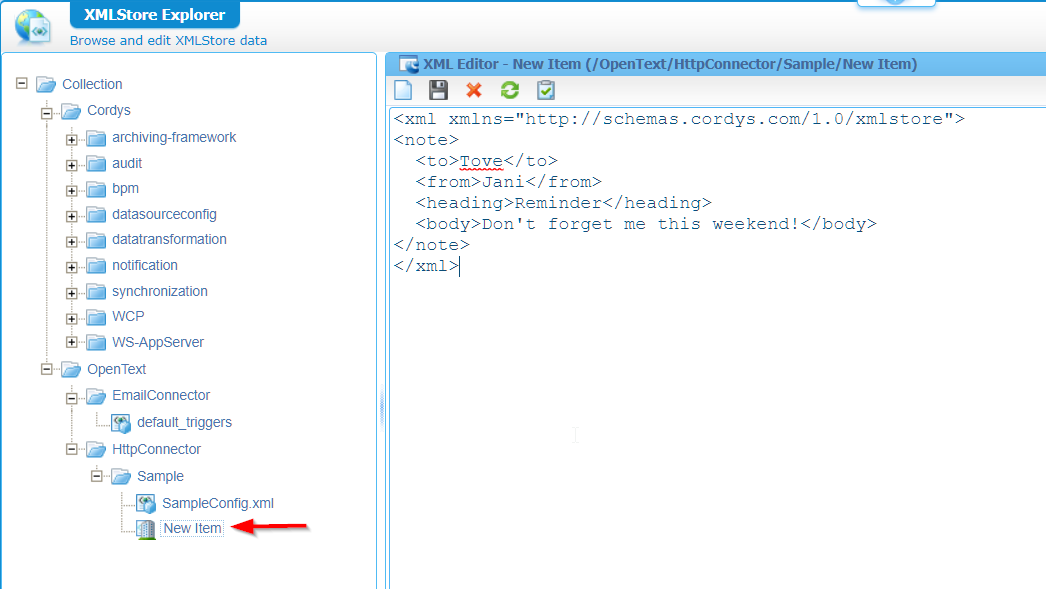This screenshot has height=589, width=1046.
Task: Expand the WCP node
Action: pyautogui.click(x=71, y=318)
